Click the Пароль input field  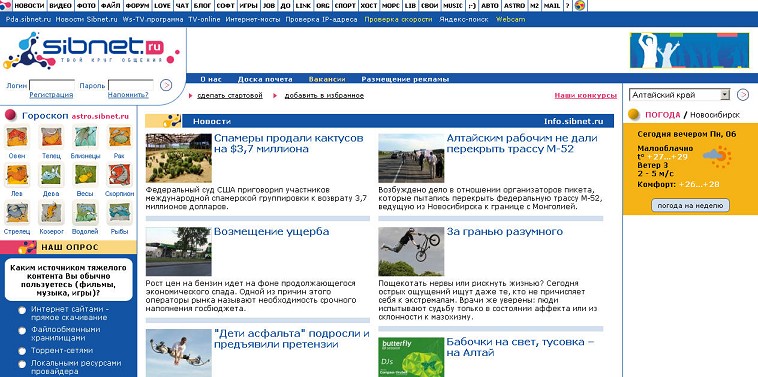coord(131,85)
